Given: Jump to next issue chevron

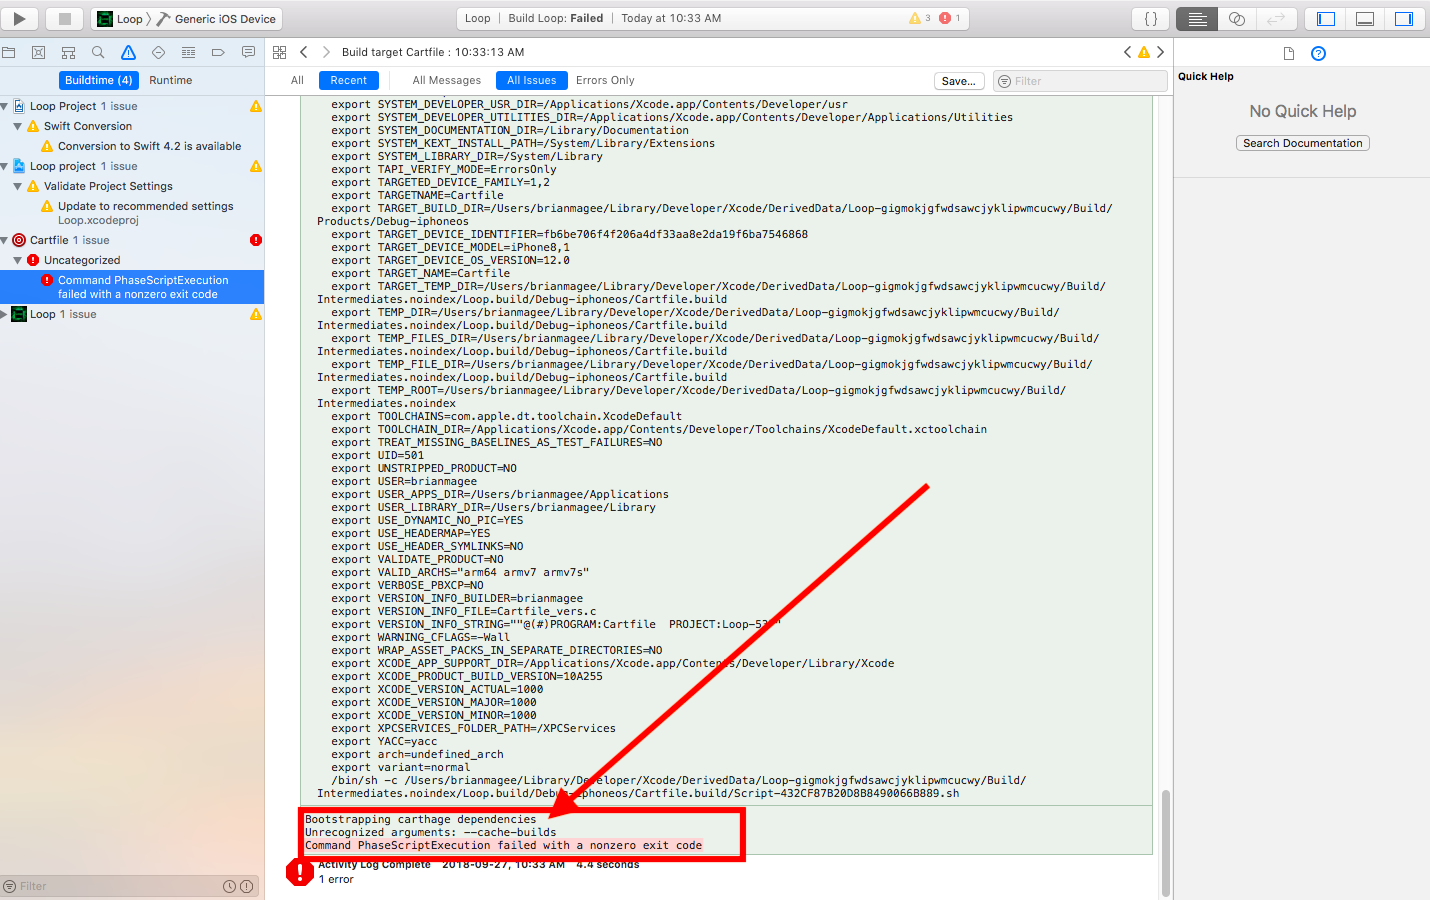Looking at the screenshot, I should click(x=1160, y=52).
